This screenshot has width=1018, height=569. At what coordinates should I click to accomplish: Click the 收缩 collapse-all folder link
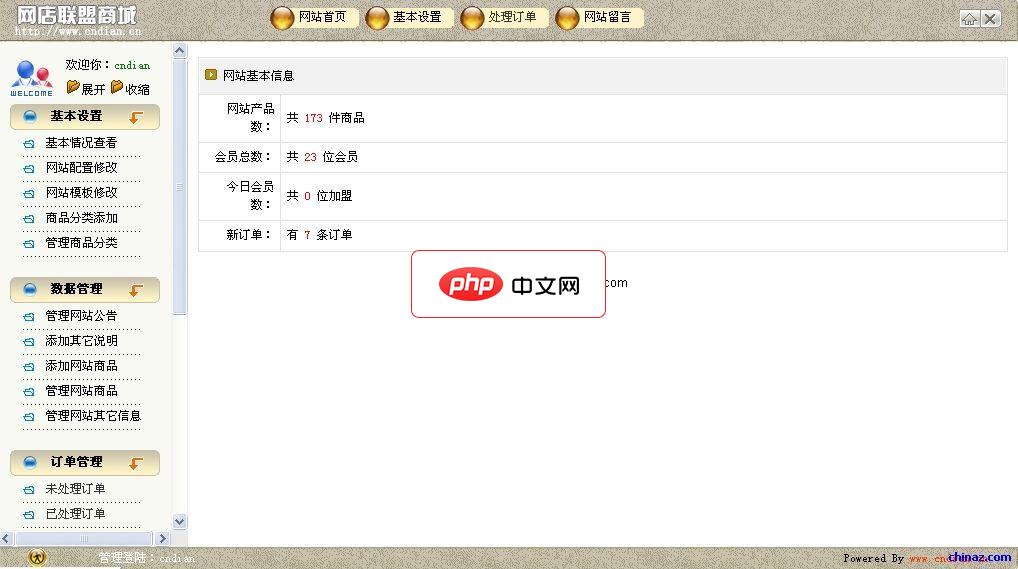pos(130,88)
